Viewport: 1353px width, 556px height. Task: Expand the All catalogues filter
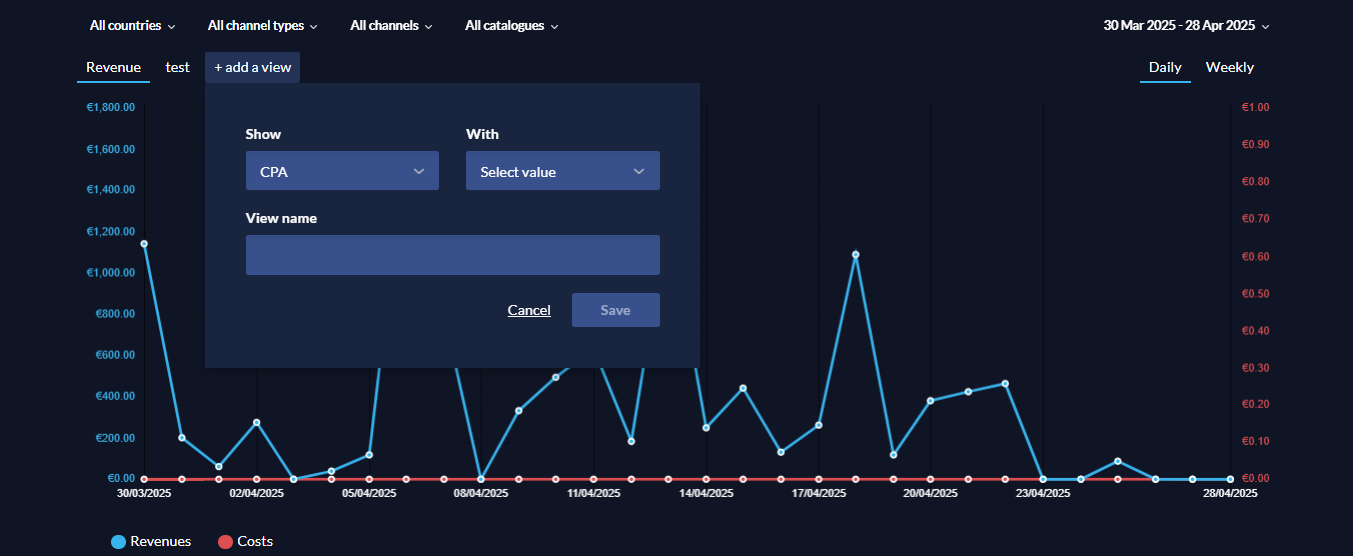point(511,26)
